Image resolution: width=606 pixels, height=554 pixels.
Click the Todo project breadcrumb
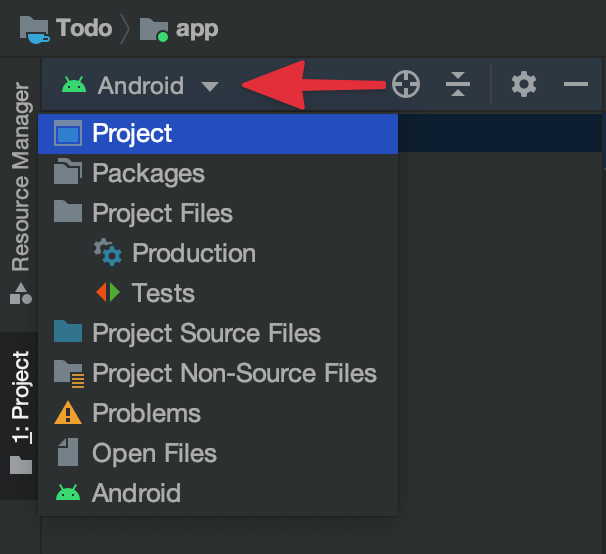pos(66,29)
